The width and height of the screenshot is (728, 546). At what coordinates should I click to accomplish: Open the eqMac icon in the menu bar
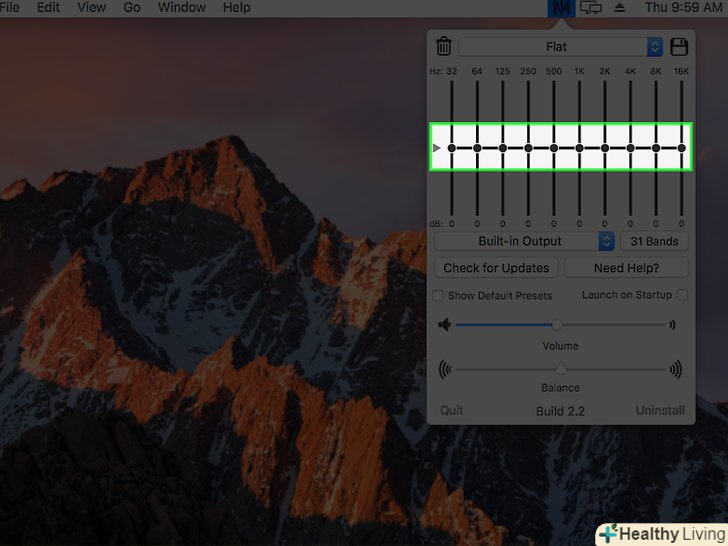coord(561,8)
